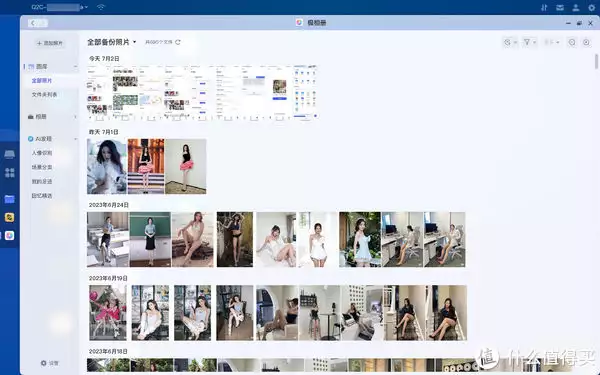This screenshot has height=375, width=600.
Task: Refresh the photo list via the reload icon
Action: (x=178, y=42)
